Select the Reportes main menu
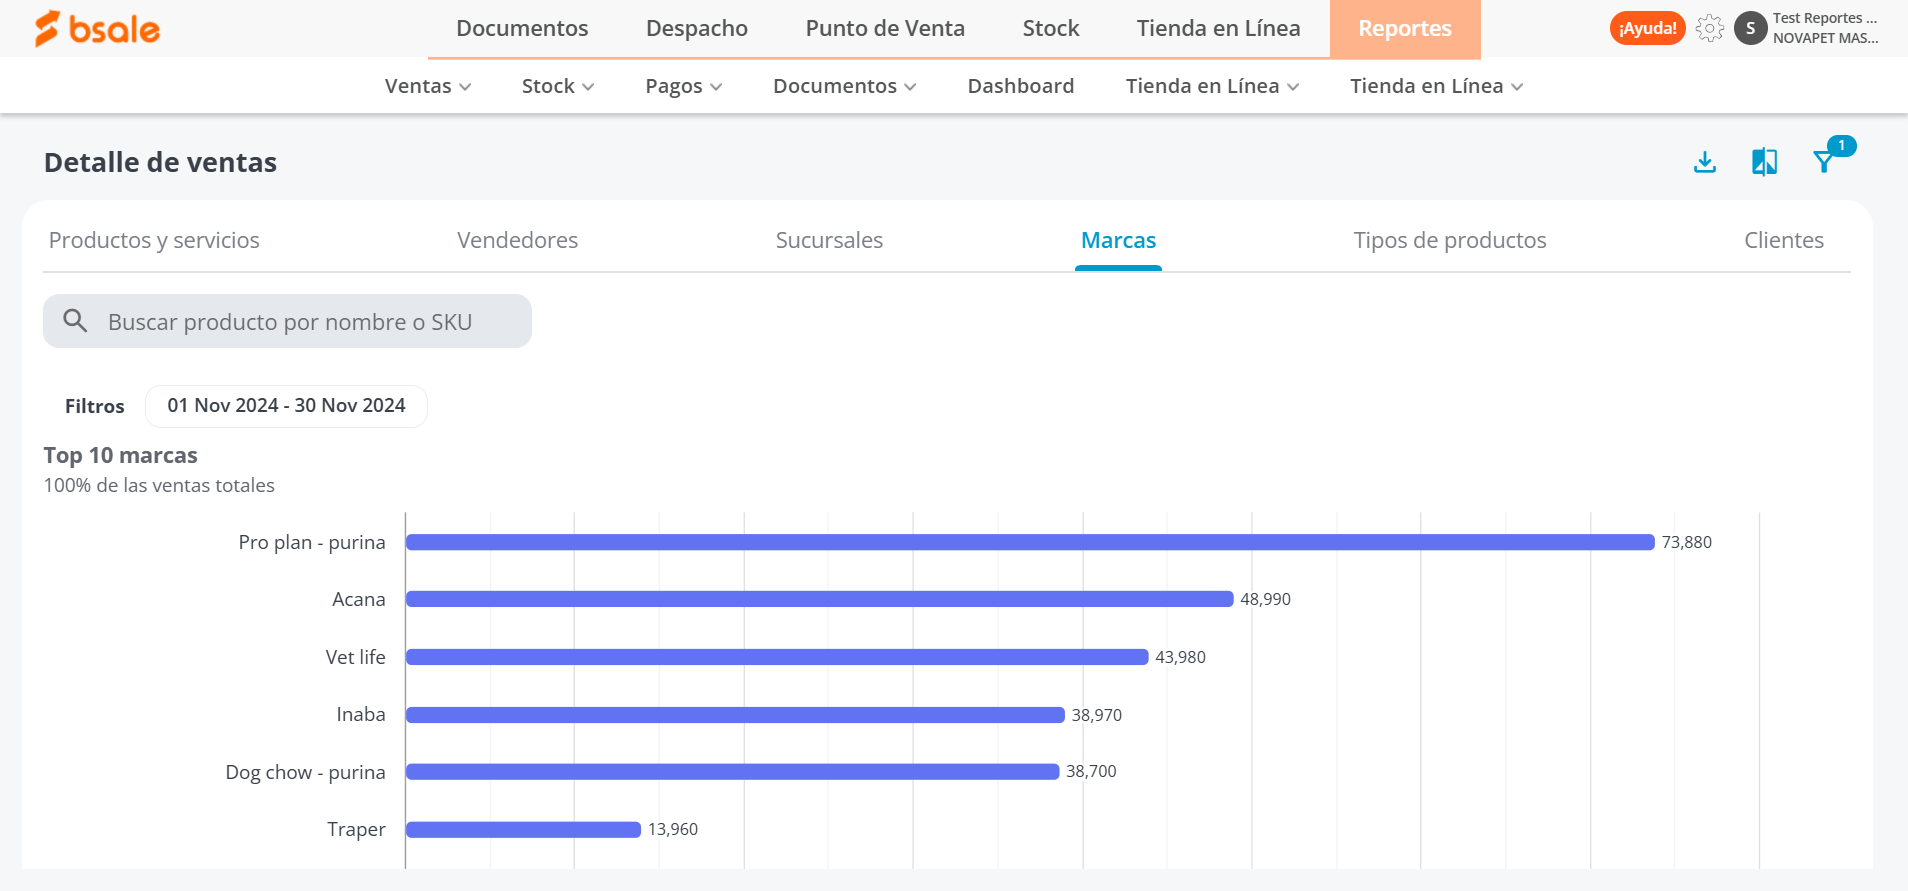The width and height of the screenshot is (1908, 891). 1405,29
